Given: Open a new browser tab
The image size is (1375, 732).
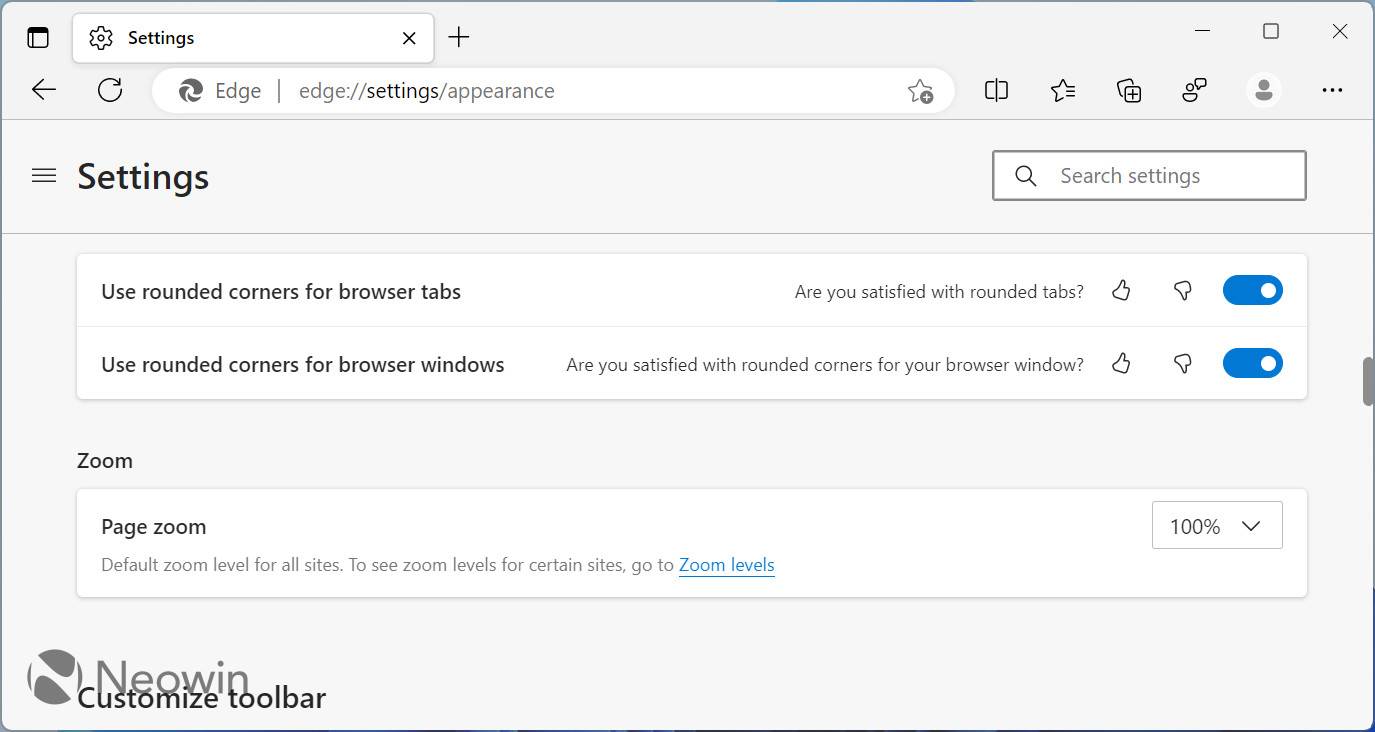Looking at the screenshot, I should click(458, 37).
